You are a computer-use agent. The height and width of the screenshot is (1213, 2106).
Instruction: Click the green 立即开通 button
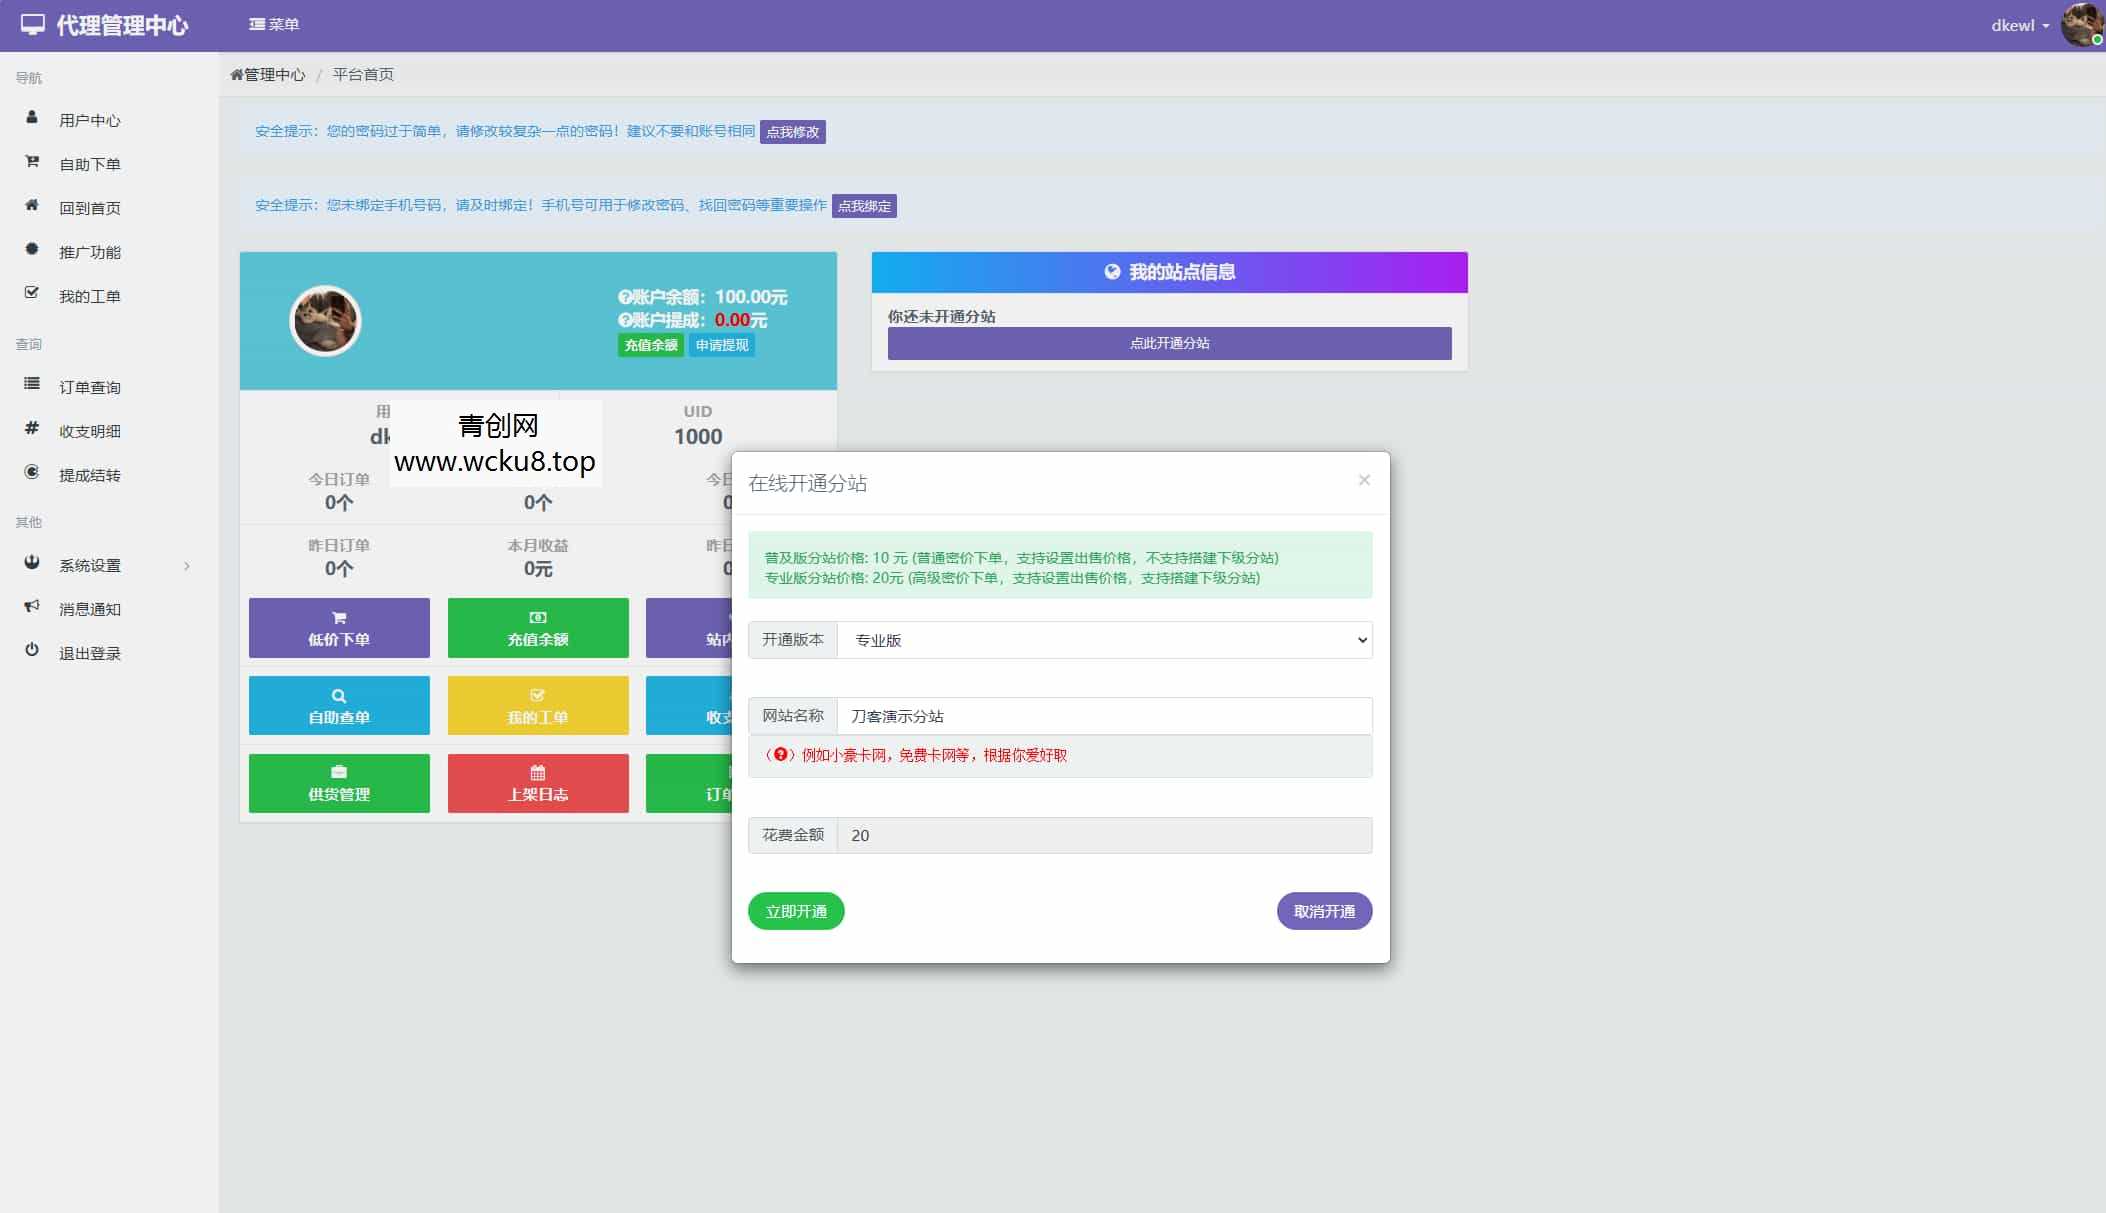[x=796, y=911]
